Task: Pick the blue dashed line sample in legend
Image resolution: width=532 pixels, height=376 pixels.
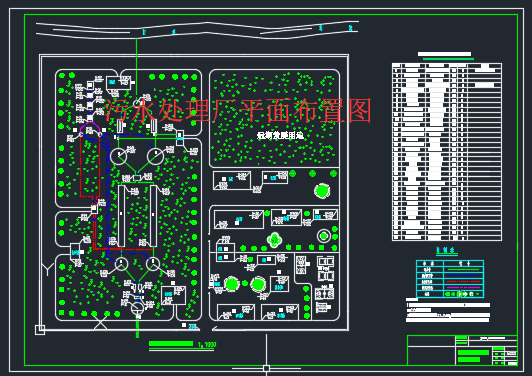Action: click(x=463, y=276)
